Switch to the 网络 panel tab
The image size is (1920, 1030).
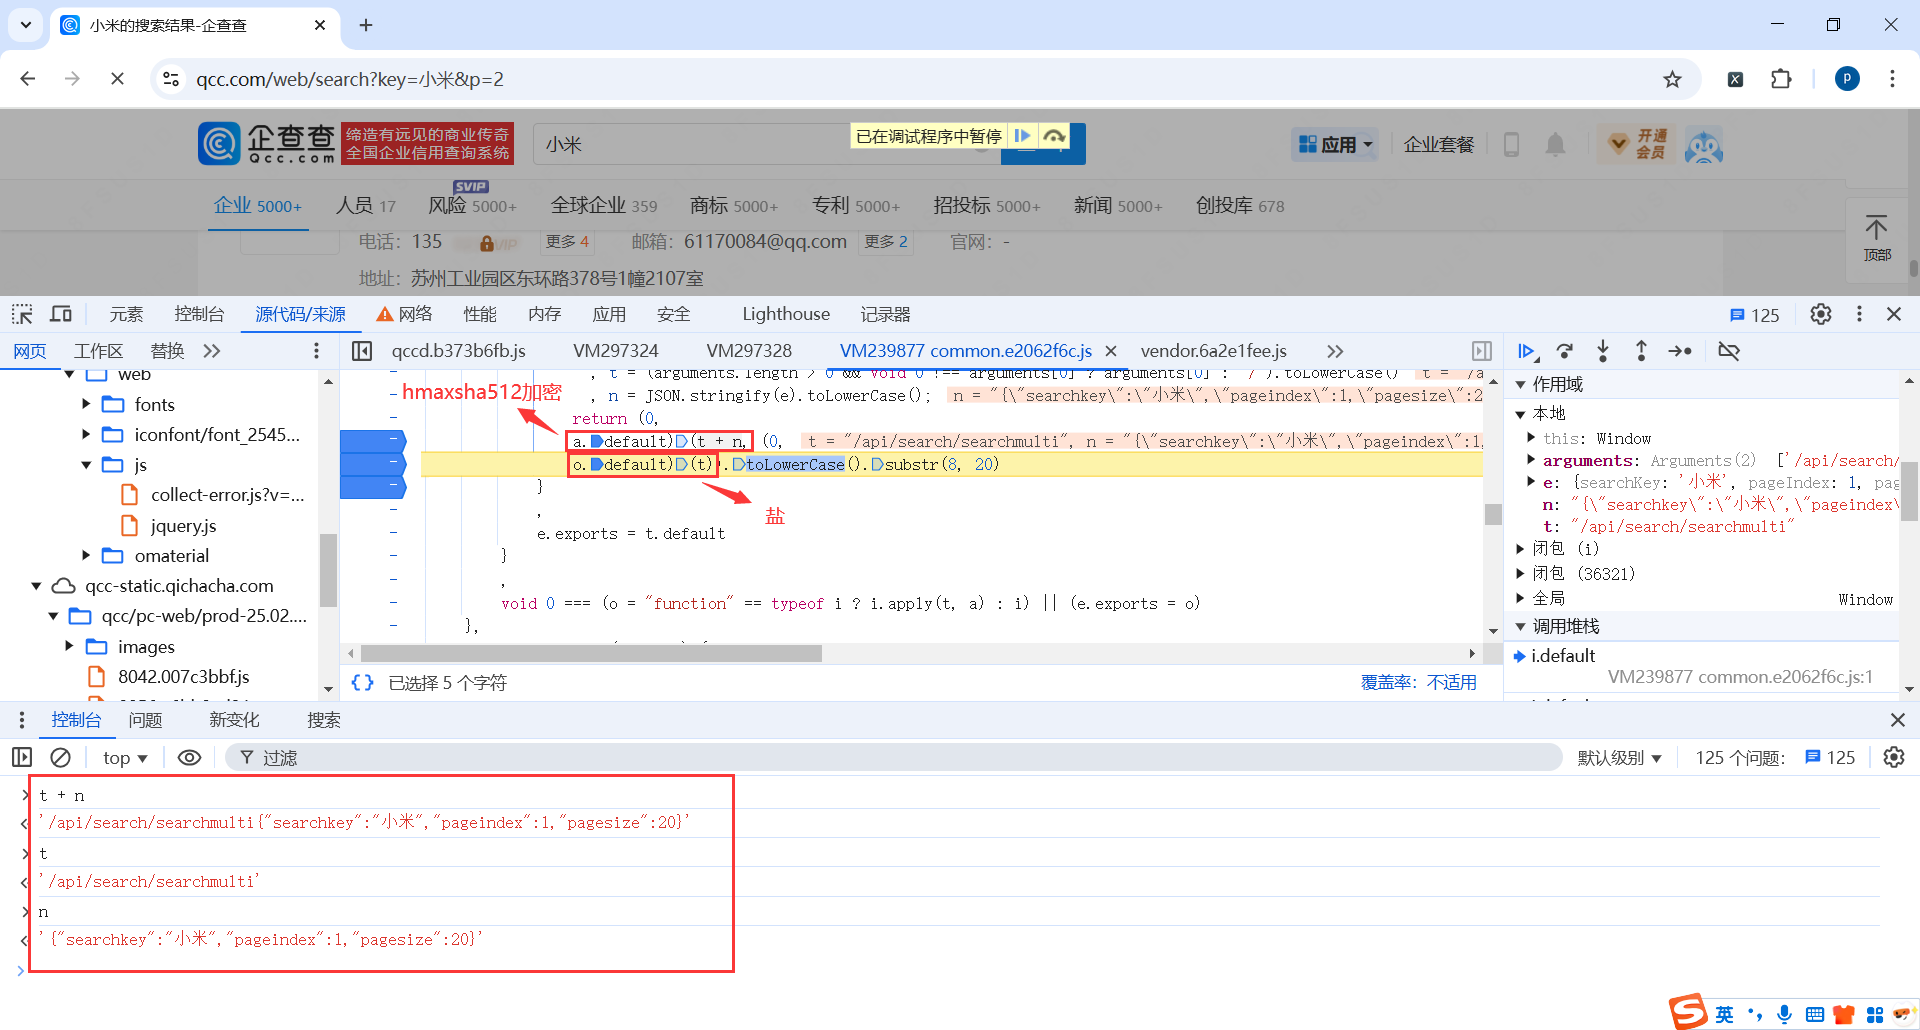point(405,314)
